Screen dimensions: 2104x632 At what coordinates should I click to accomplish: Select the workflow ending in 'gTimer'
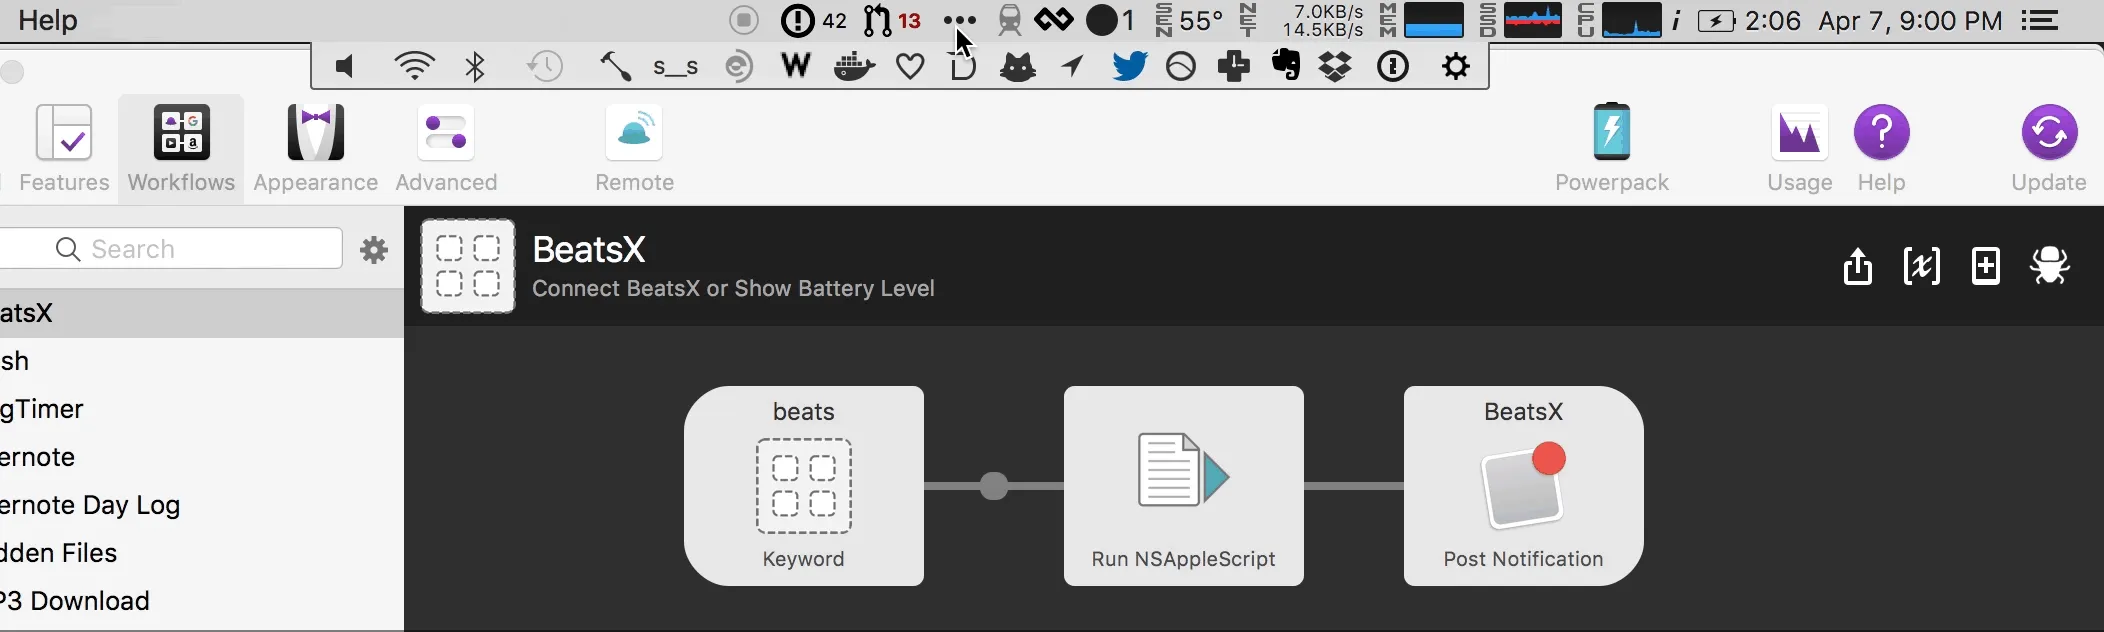202,409
